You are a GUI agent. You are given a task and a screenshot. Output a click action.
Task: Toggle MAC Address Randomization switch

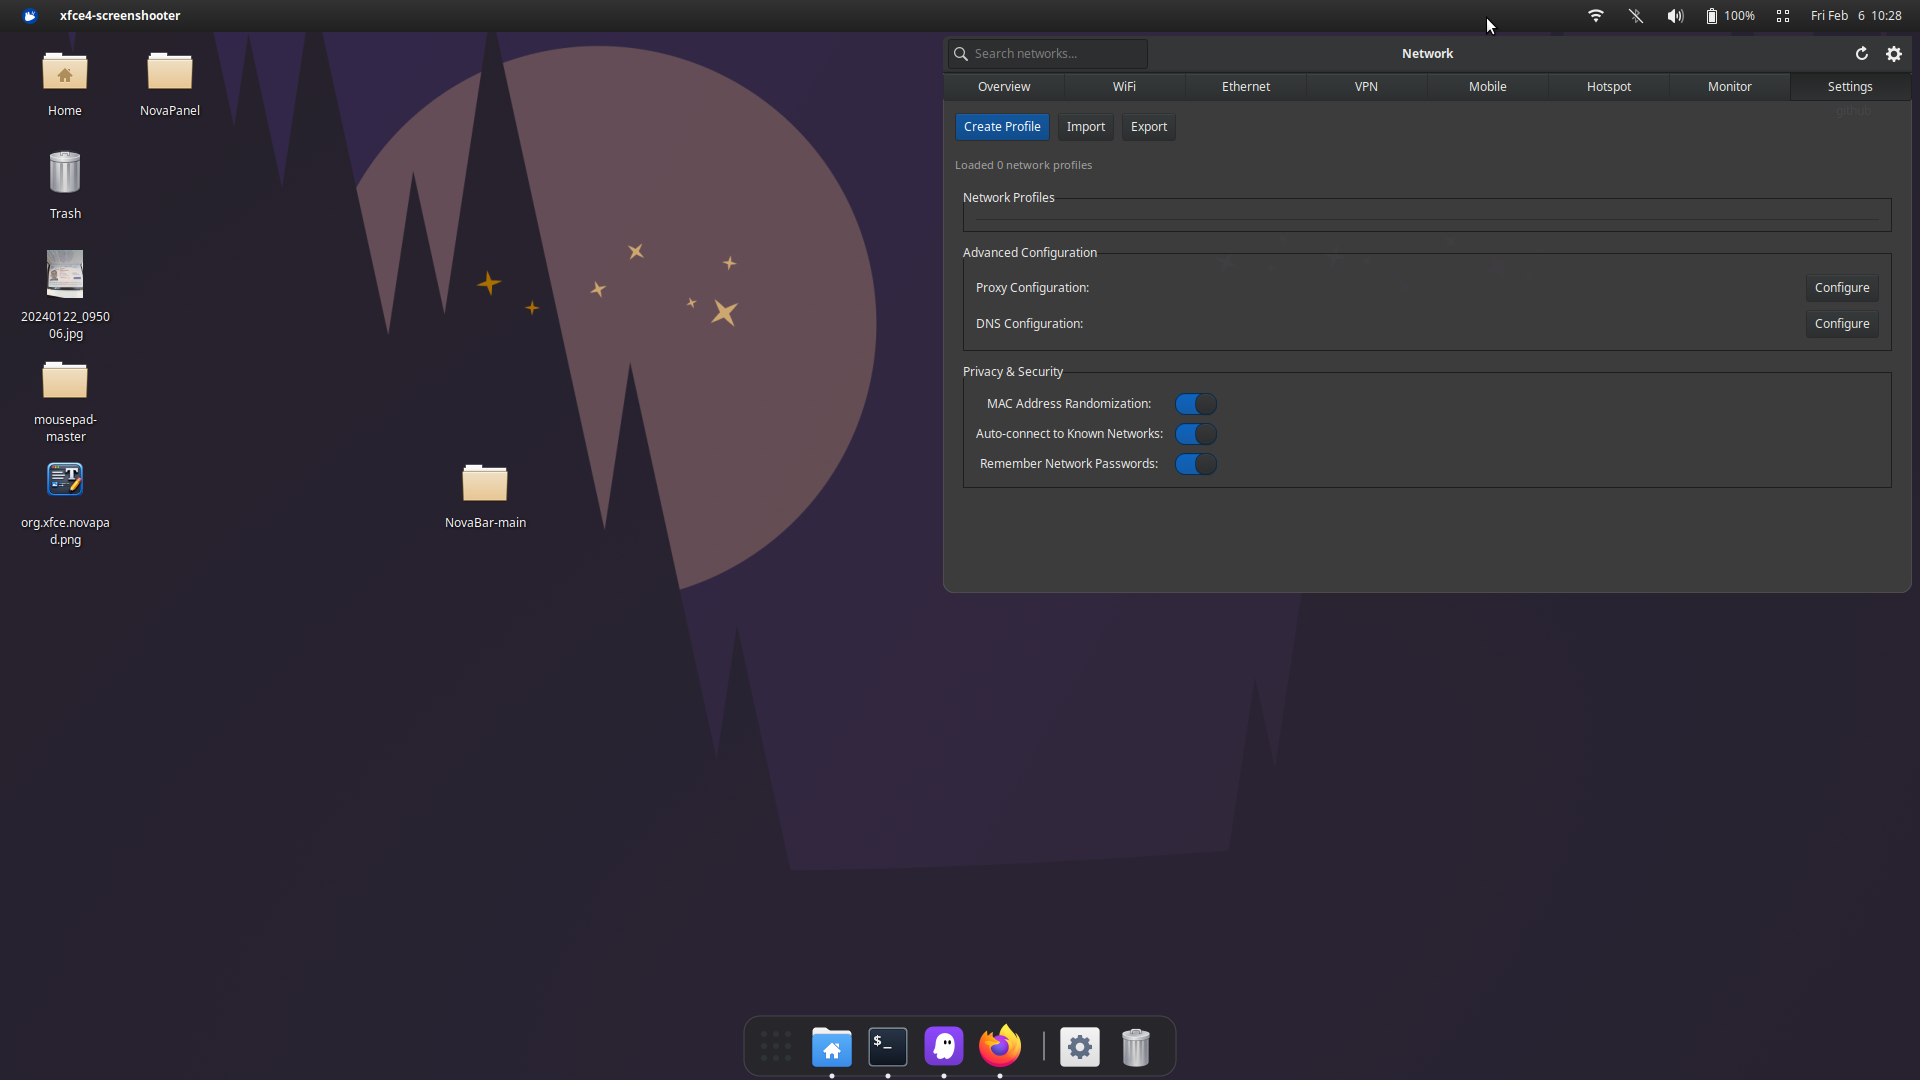[x=1196, y=404]
